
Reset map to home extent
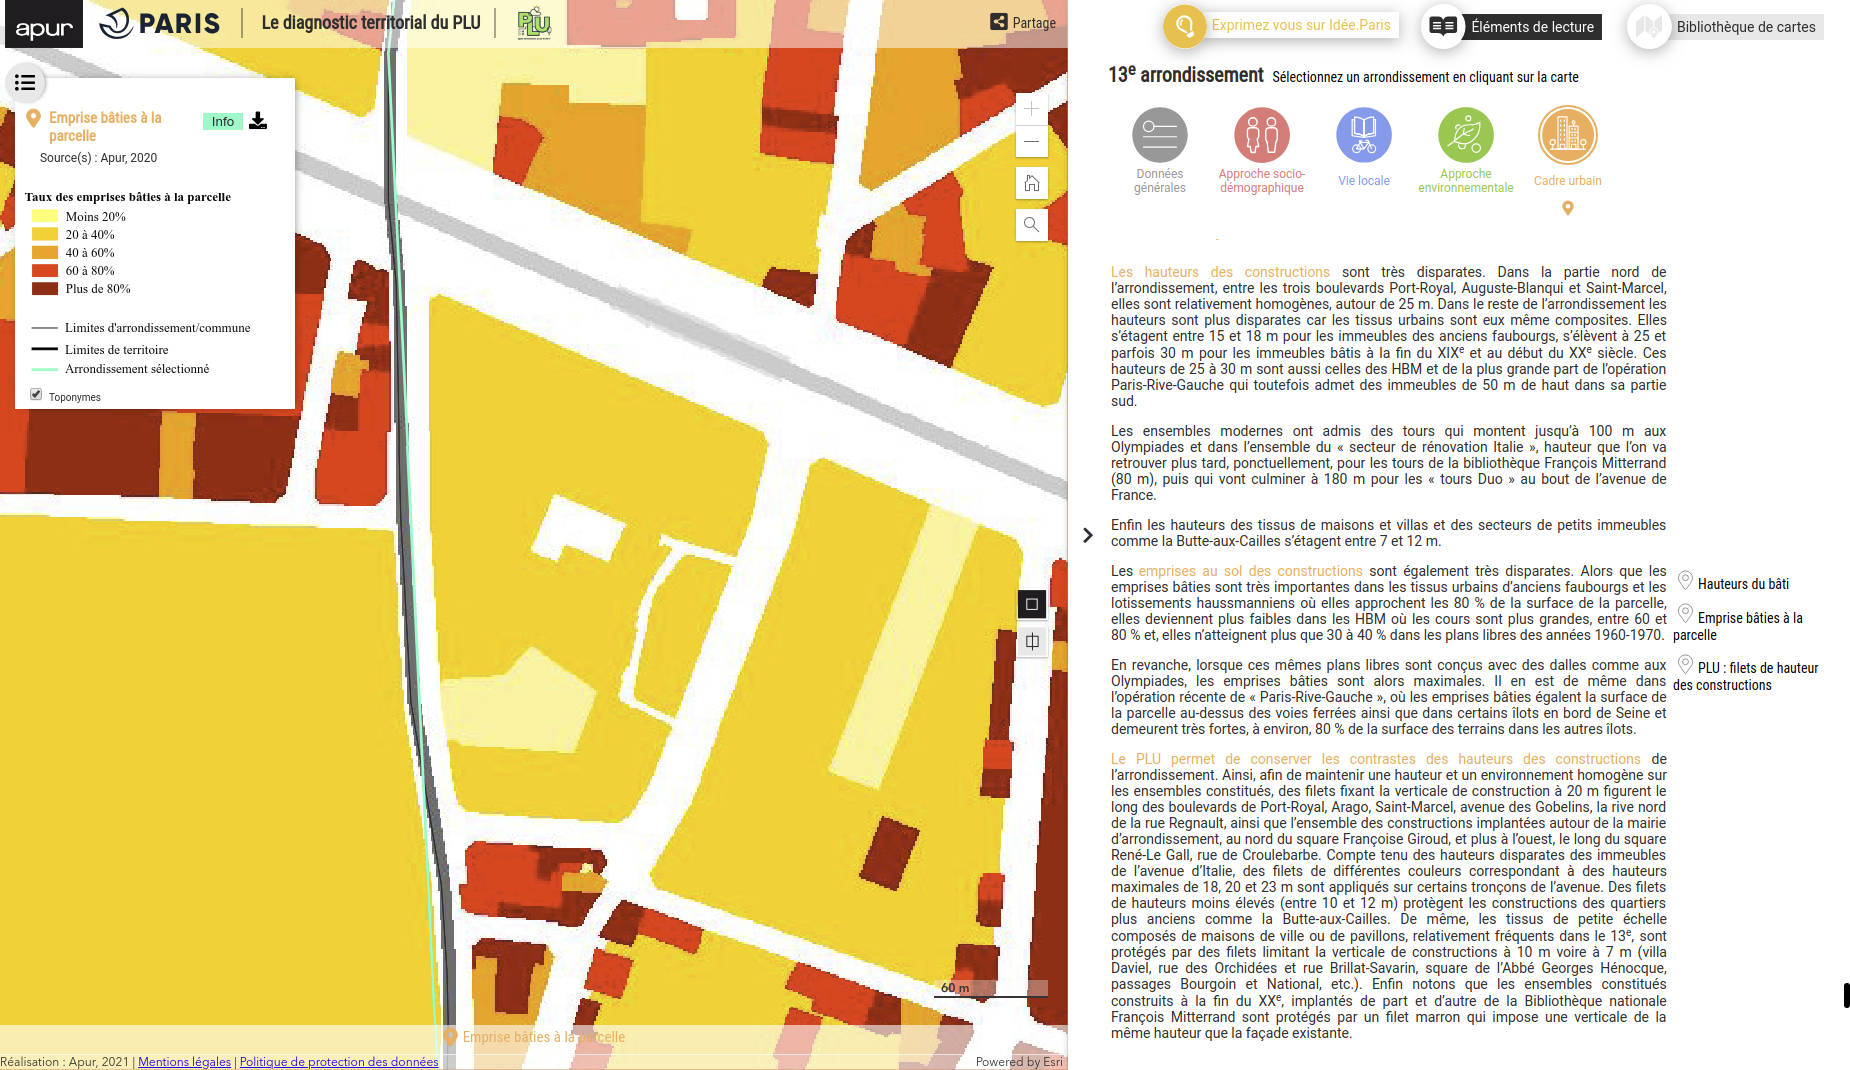point(1031,183)
